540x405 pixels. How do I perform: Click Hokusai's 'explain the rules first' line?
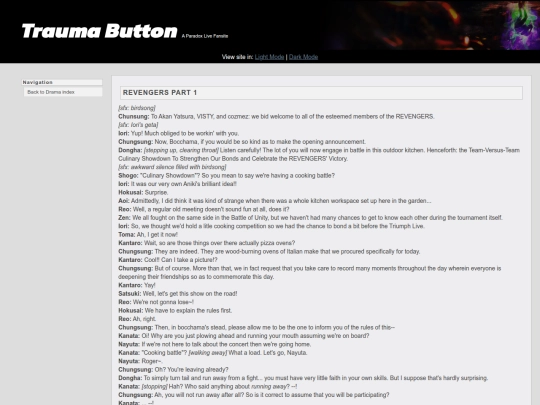(175, 310)
